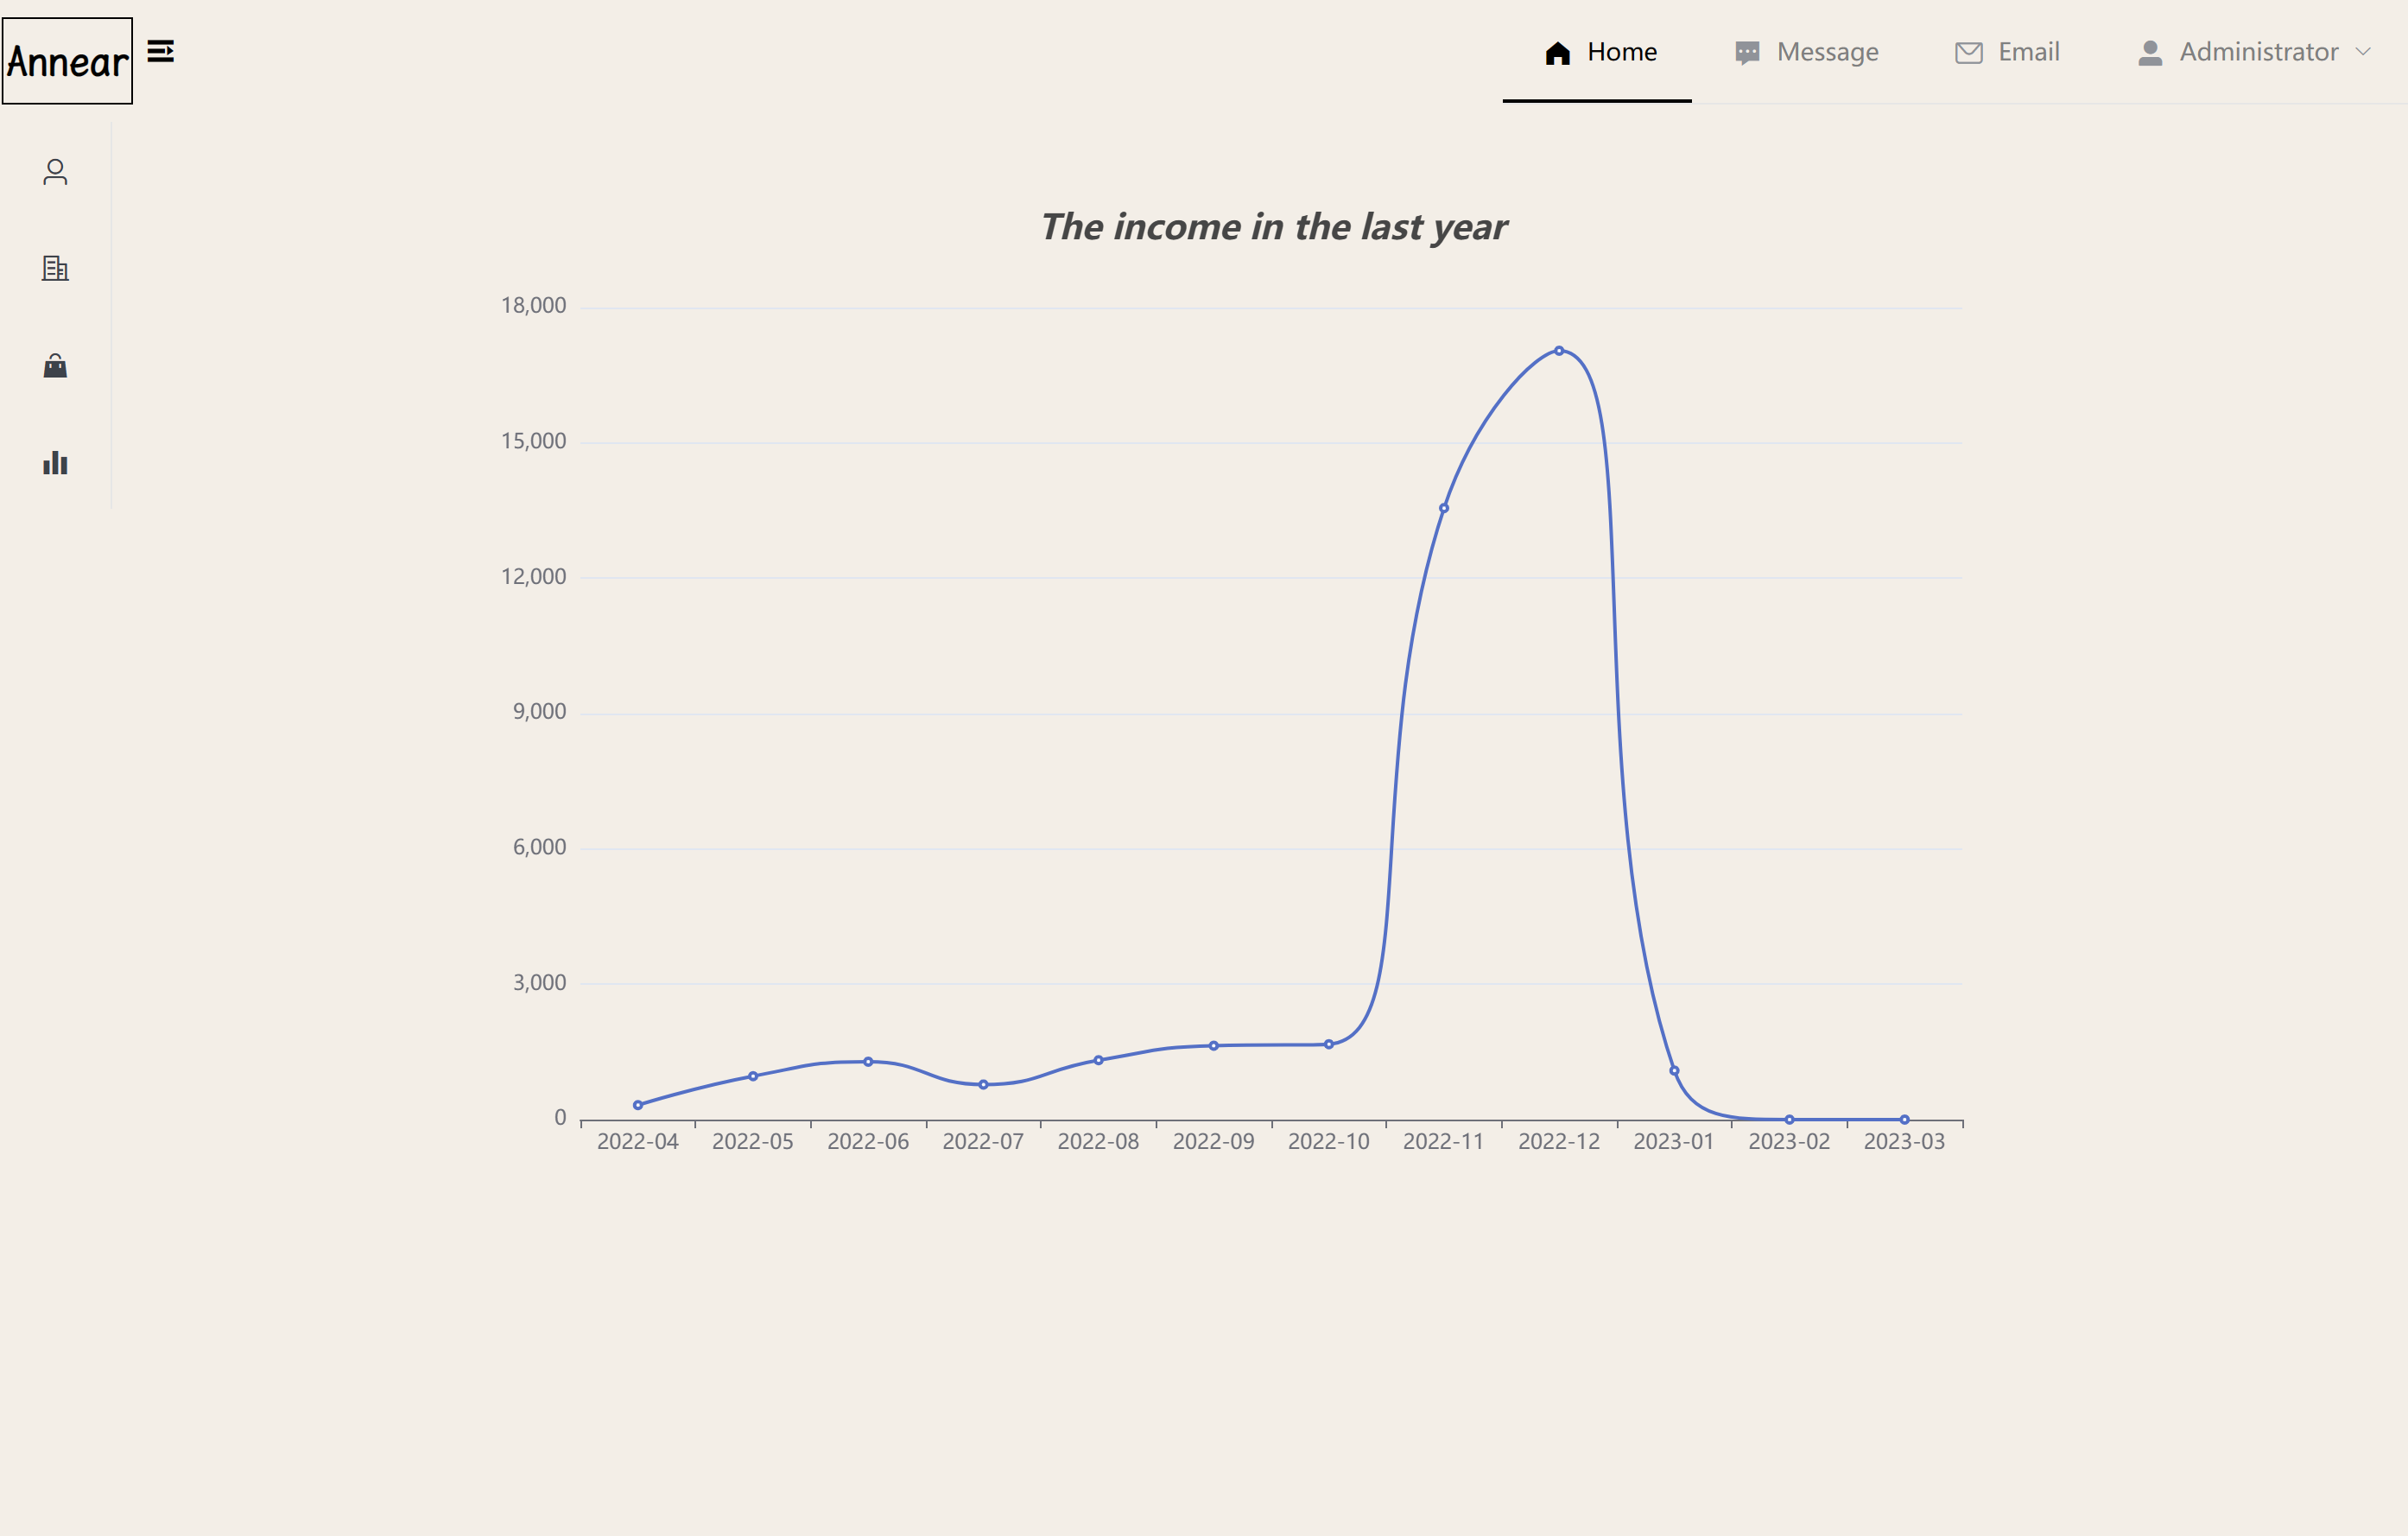Click the chat bubble icon beside Message

(1747, 52)
